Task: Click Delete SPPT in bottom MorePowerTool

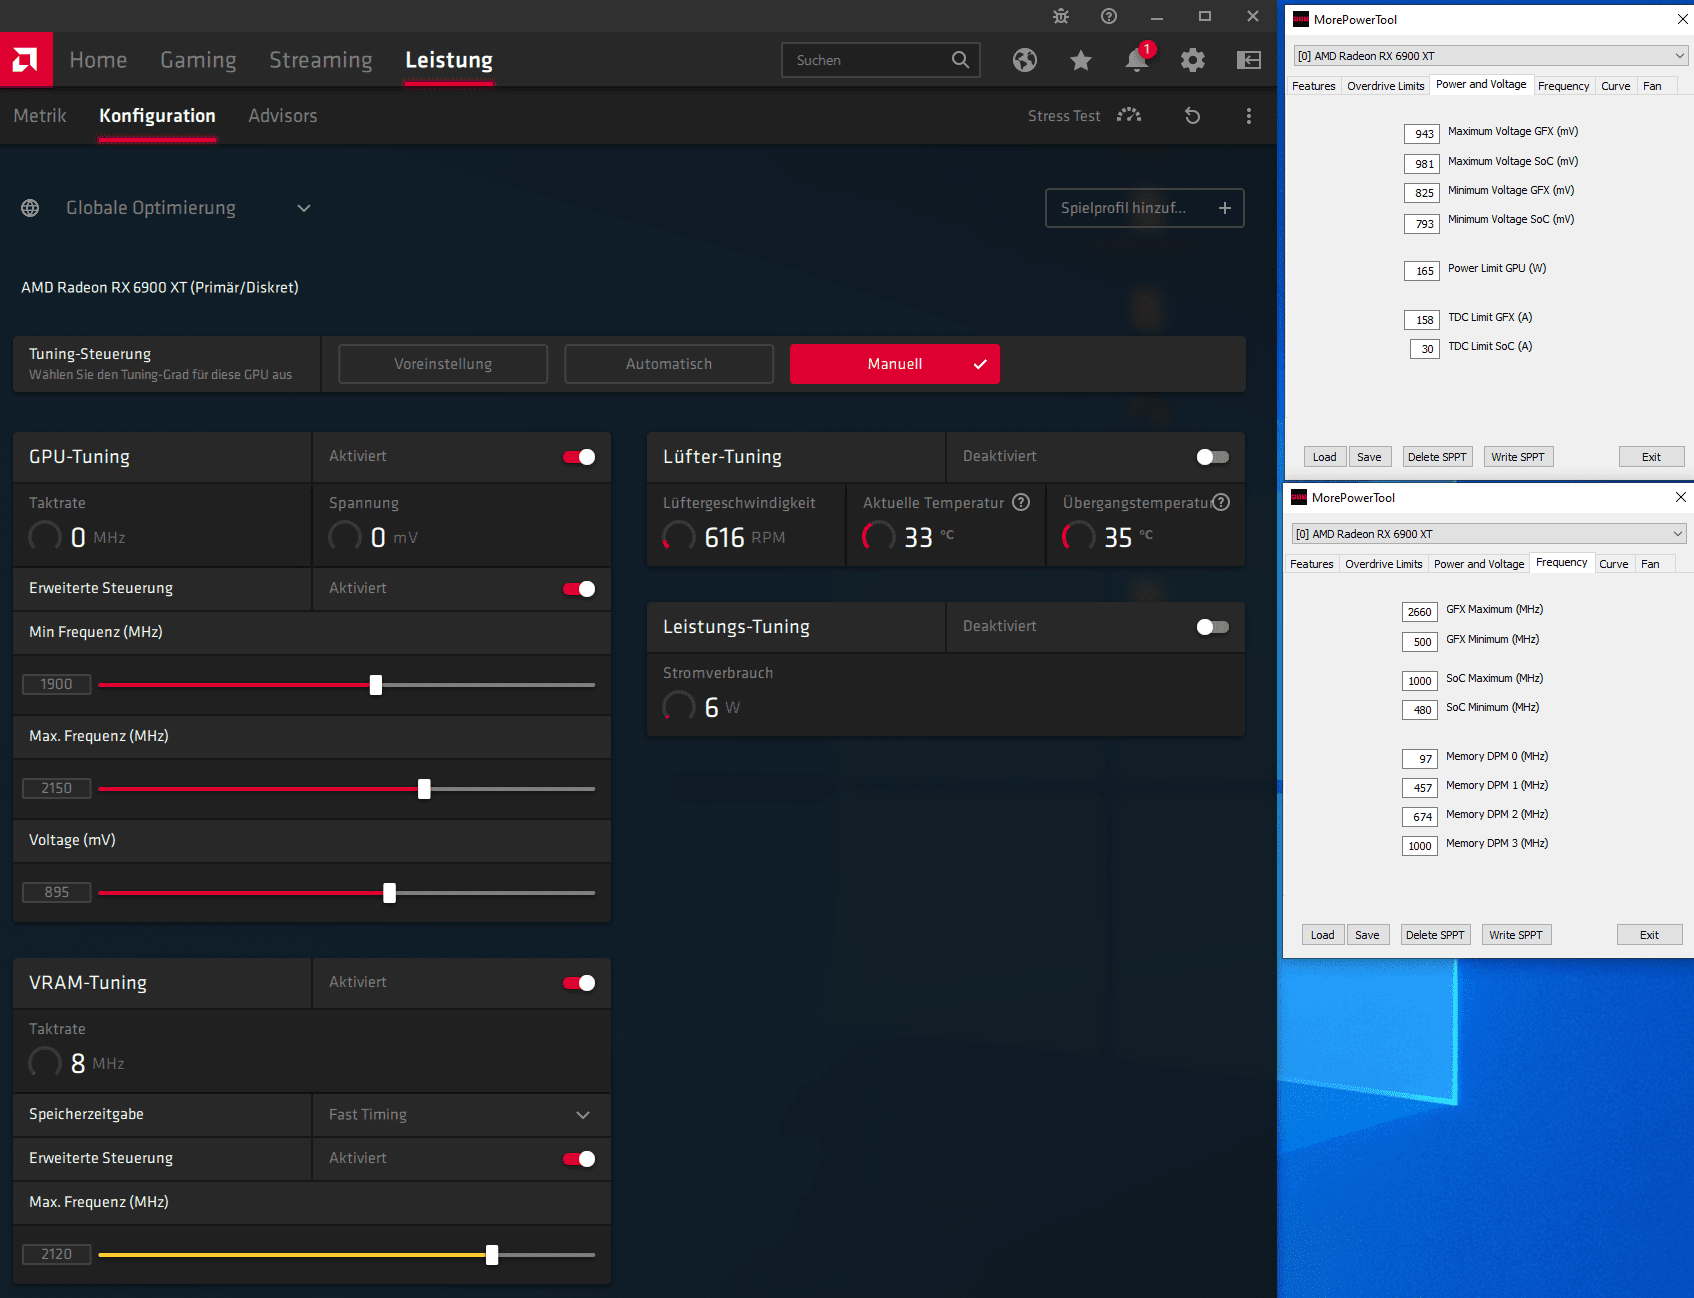Action: (1435, 935)
